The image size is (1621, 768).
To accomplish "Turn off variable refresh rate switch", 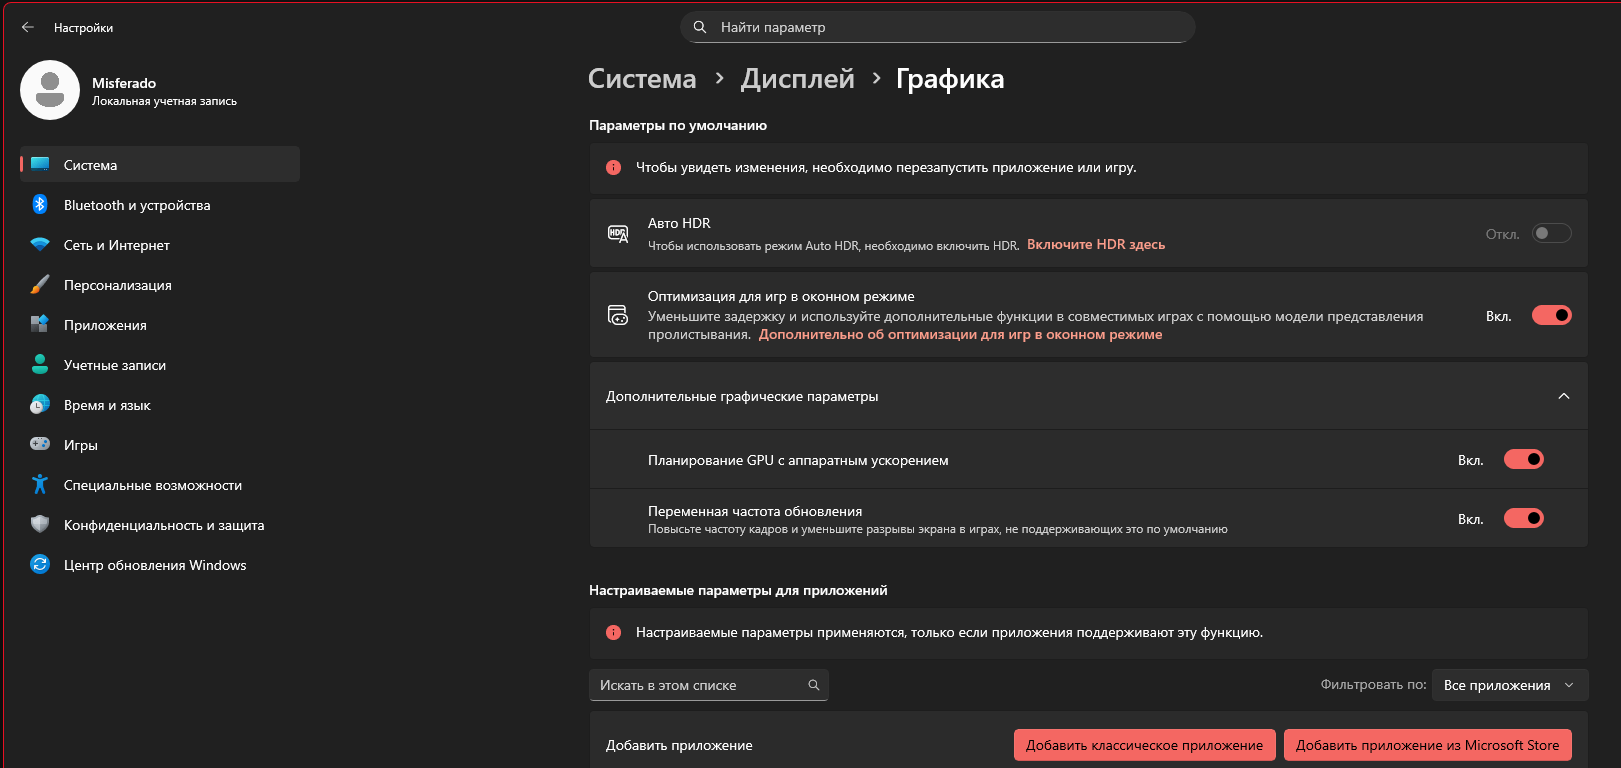I will [x=1523, y=519].
